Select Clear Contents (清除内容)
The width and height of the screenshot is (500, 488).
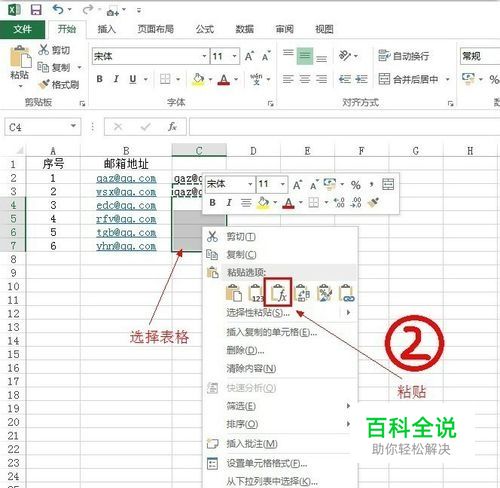(x=280, y=368)
